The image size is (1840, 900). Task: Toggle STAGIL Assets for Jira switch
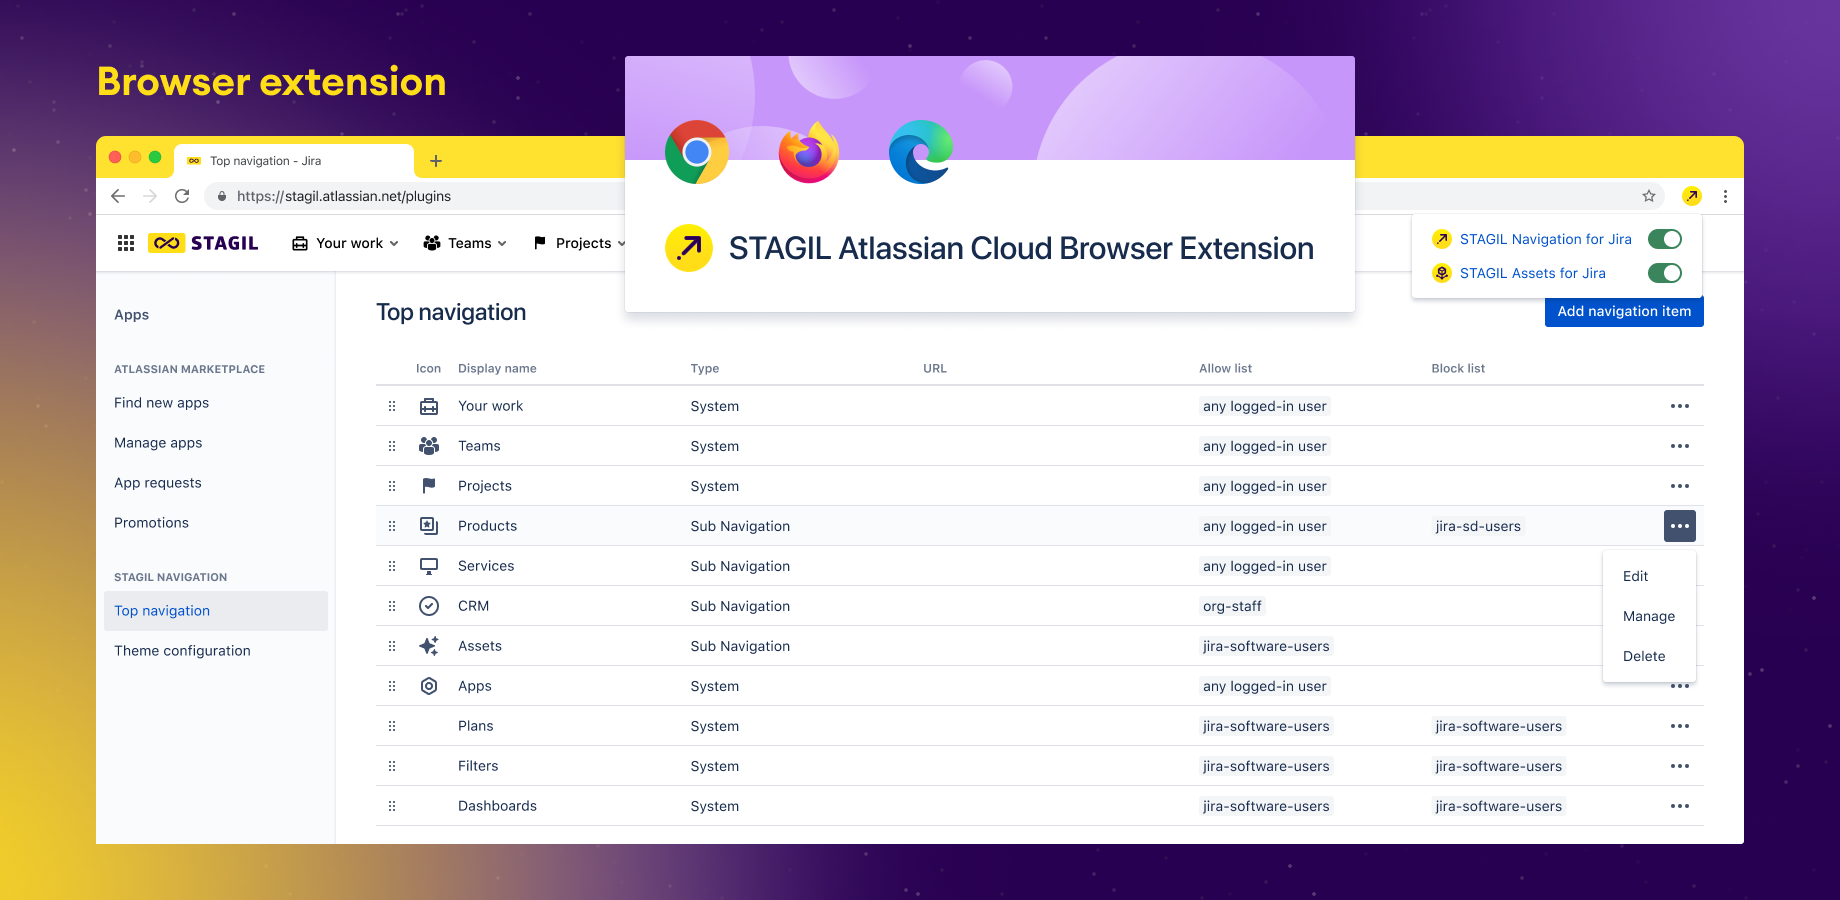(1665, 273)
